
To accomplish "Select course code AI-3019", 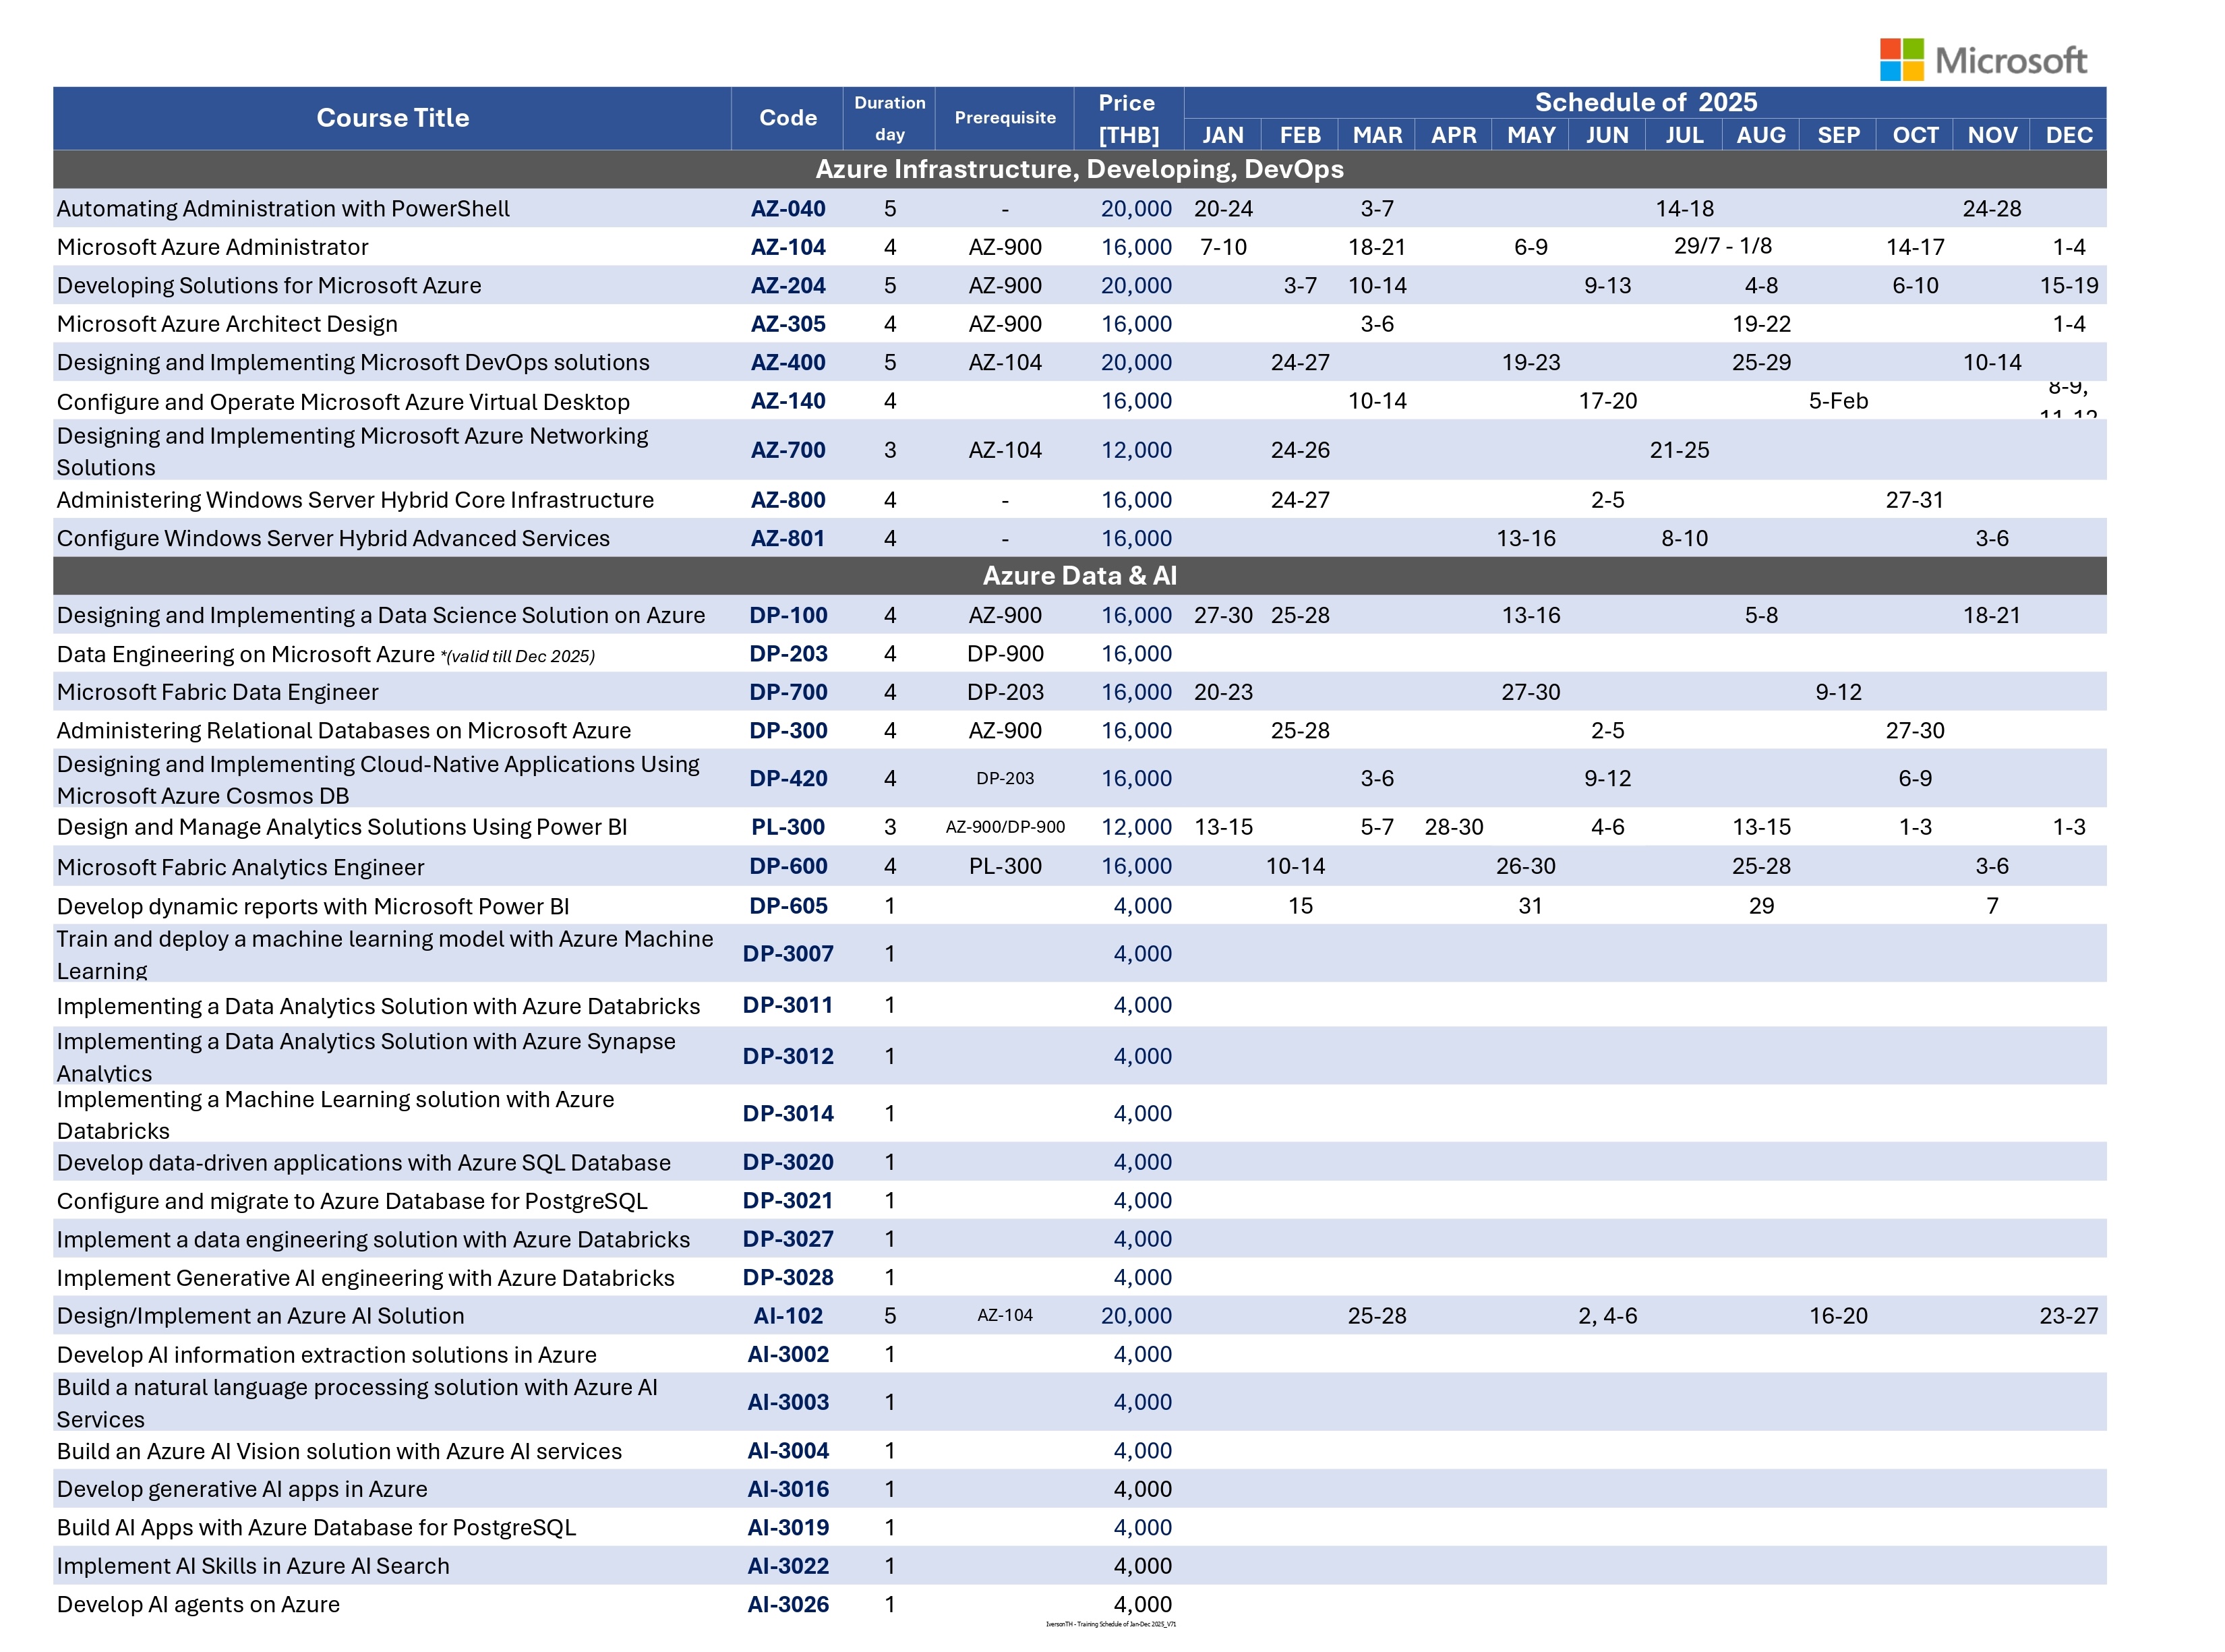I will 788,1528.
